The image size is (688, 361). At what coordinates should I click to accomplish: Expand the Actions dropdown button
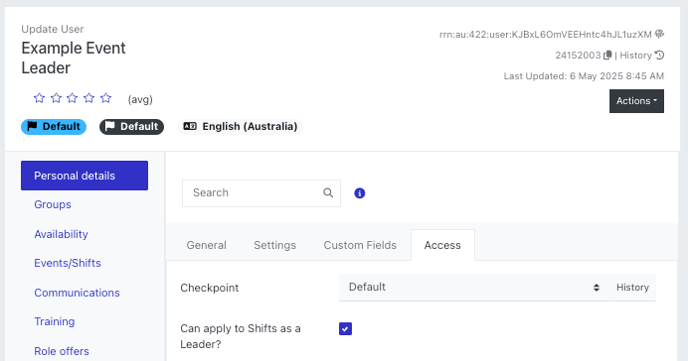pos(636,101)
